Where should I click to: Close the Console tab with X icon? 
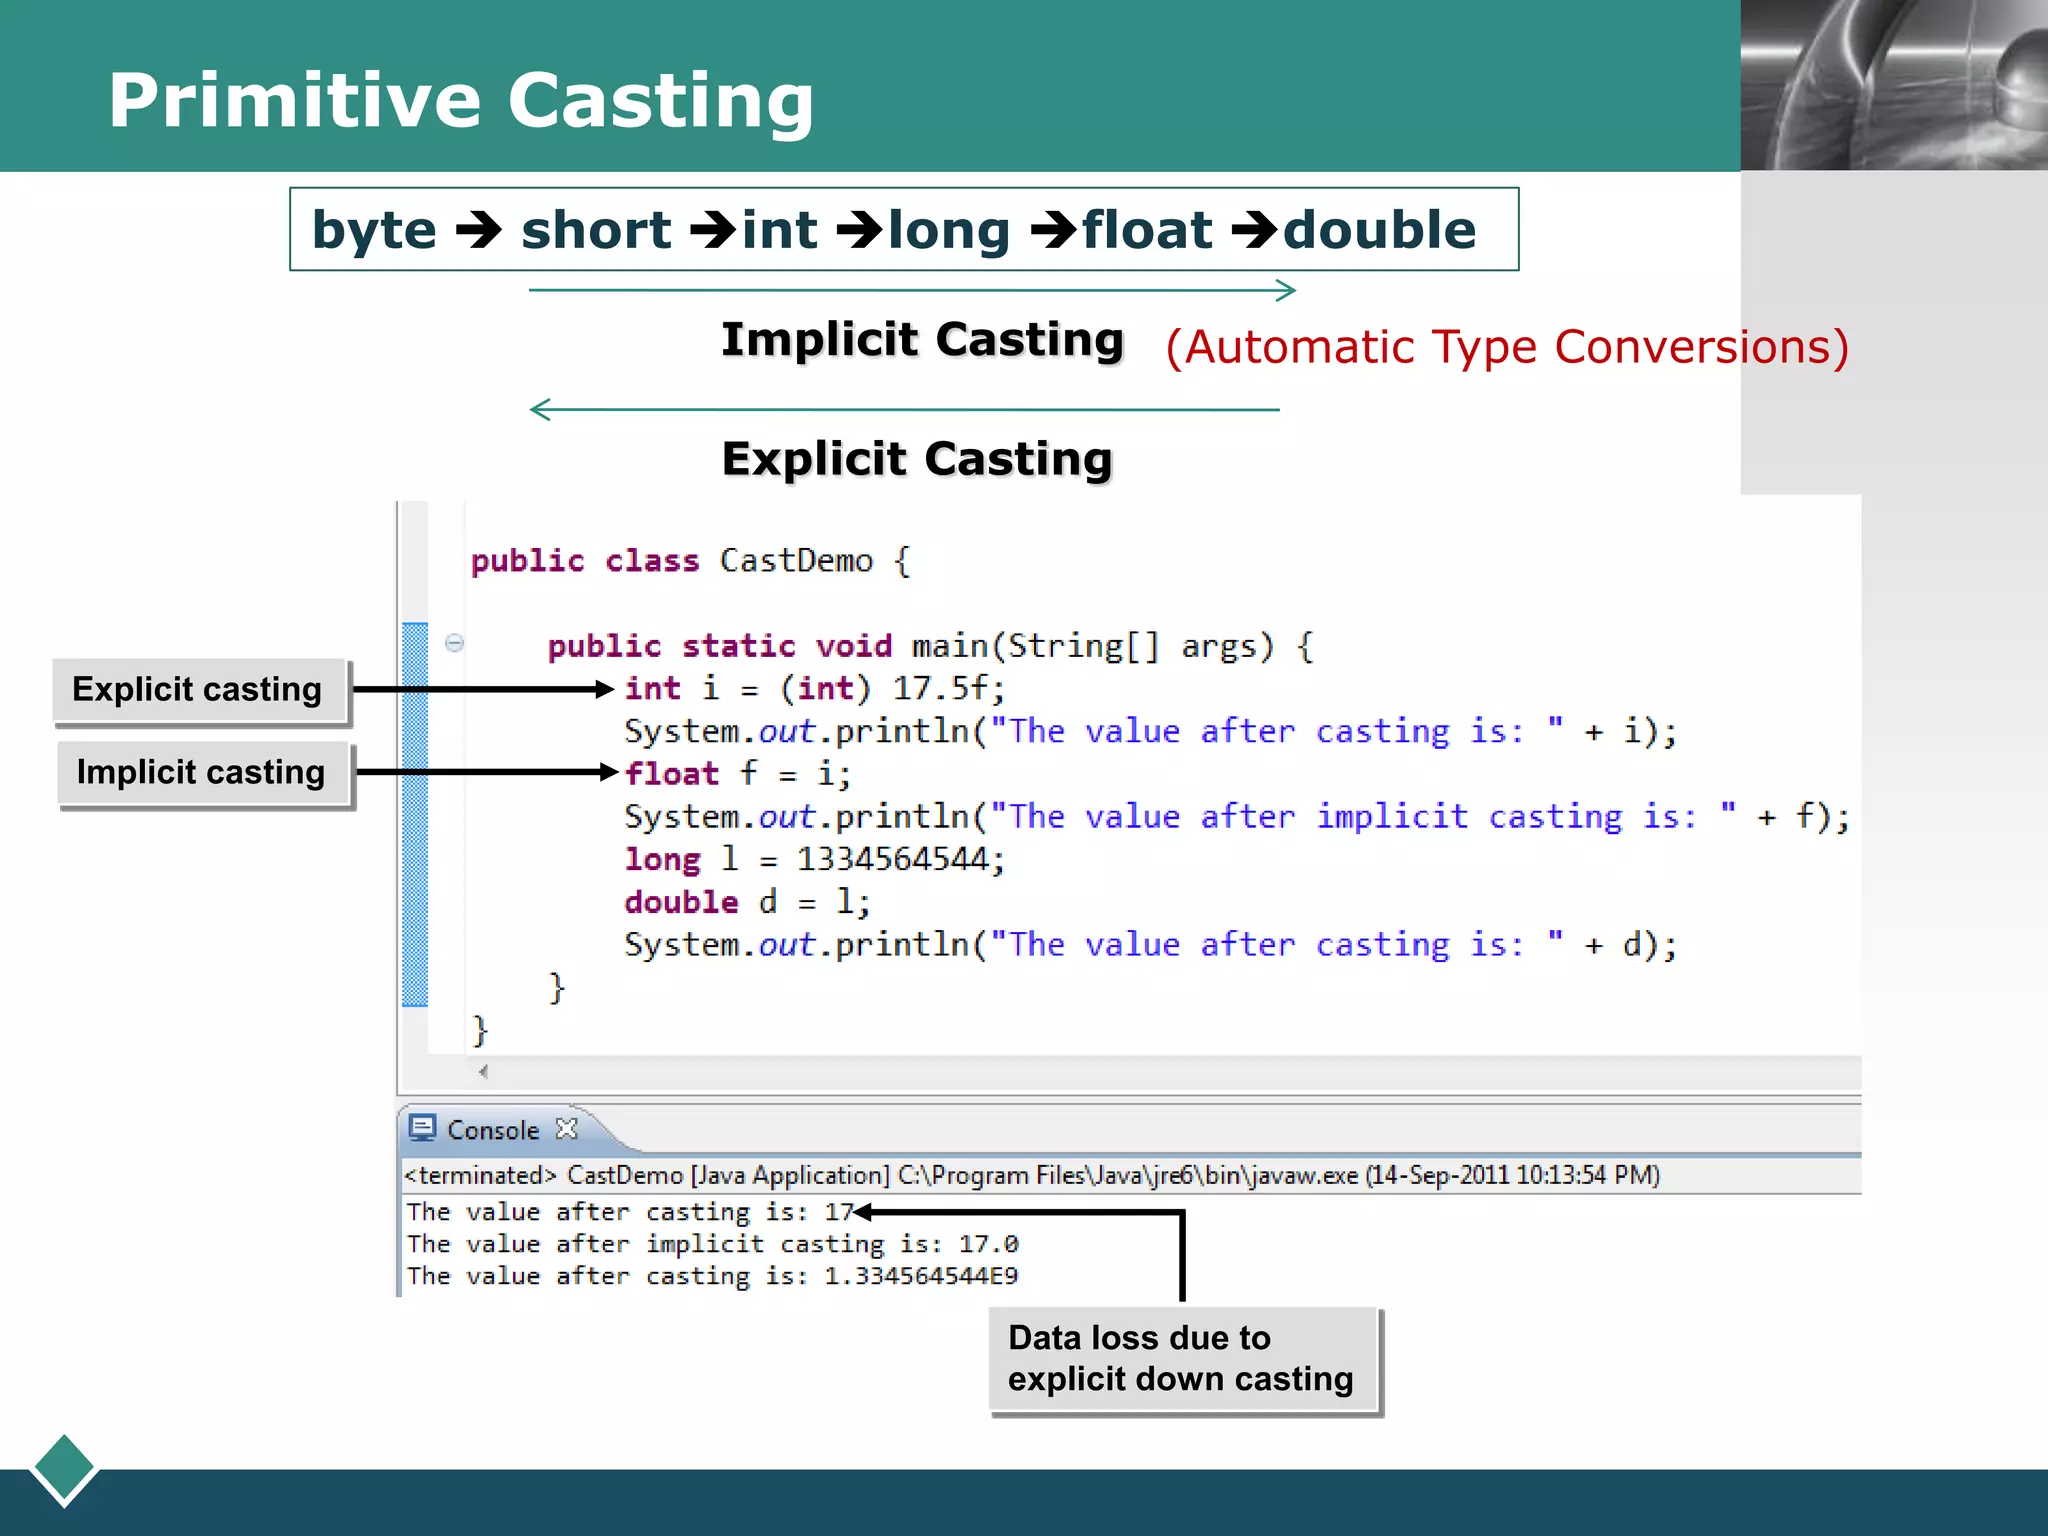(x=567, y=1129)
